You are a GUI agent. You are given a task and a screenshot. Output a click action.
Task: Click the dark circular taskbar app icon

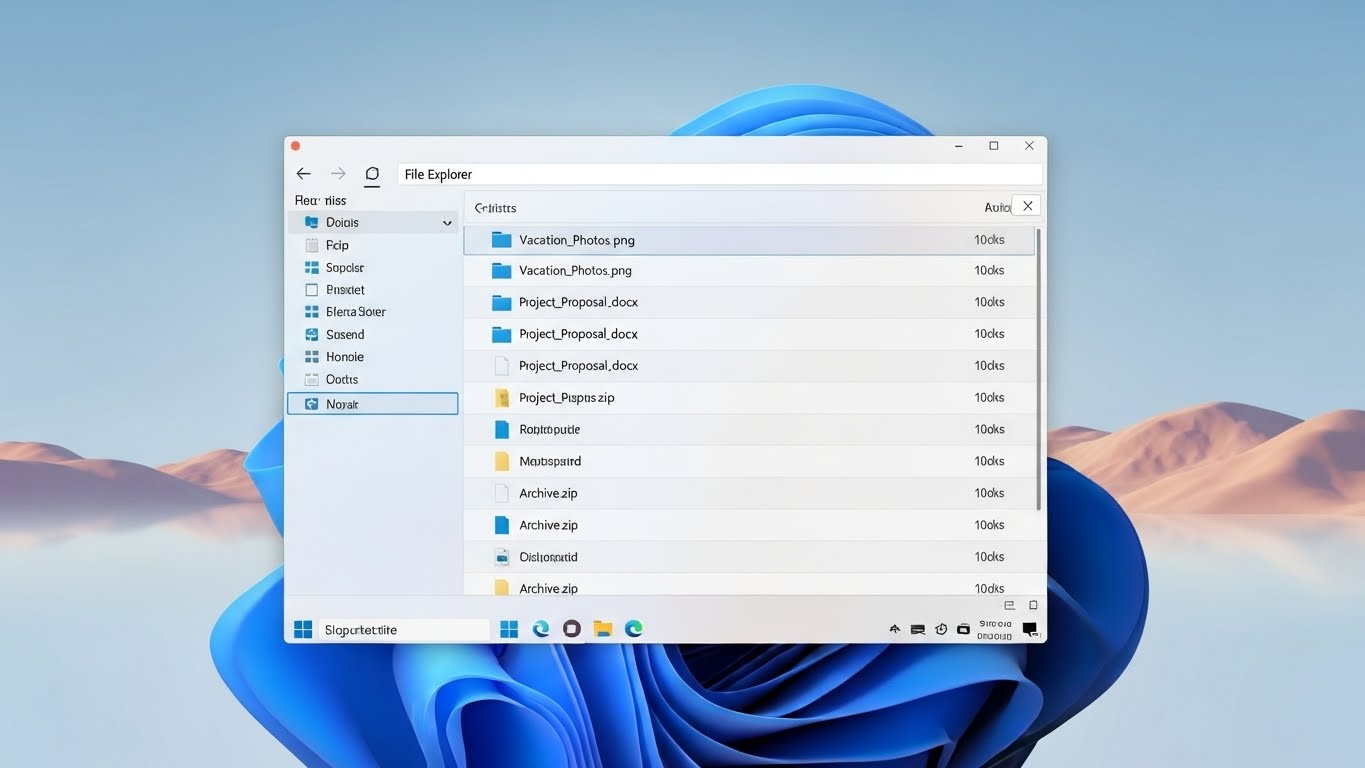(x=572, y=629)
